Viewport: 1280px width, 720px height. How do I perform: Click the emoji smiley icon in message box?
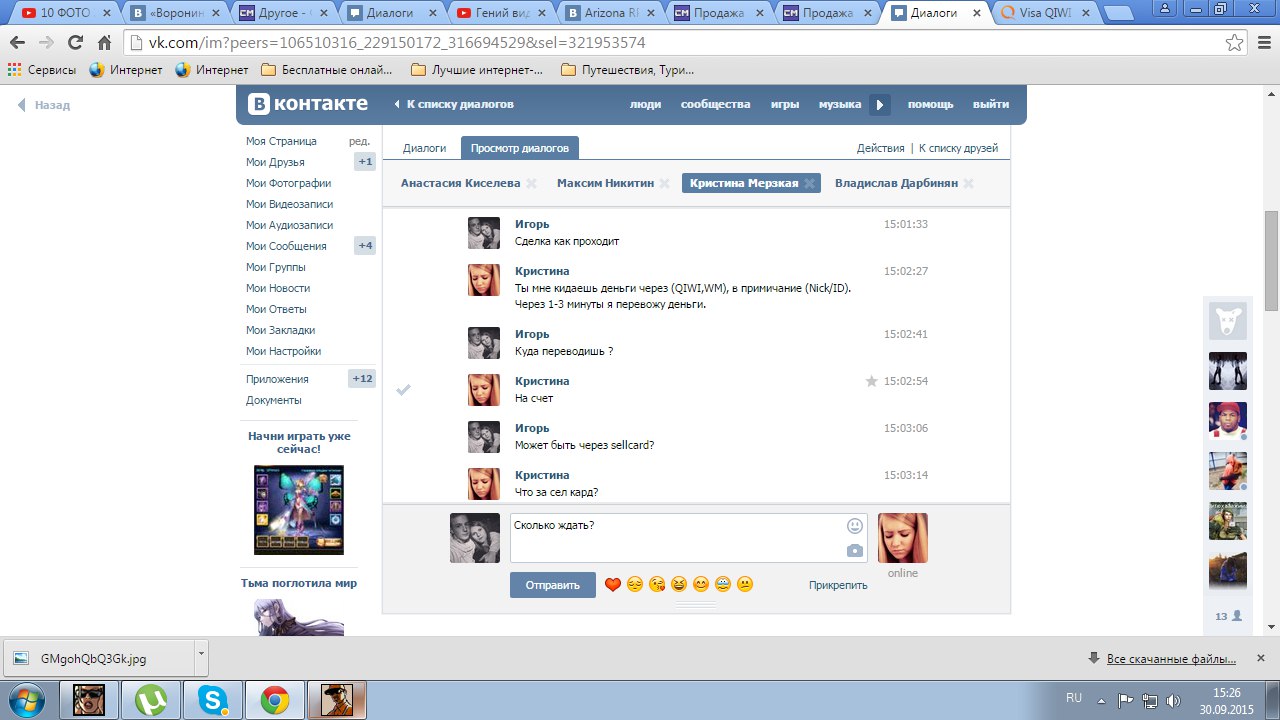[854, 526]
